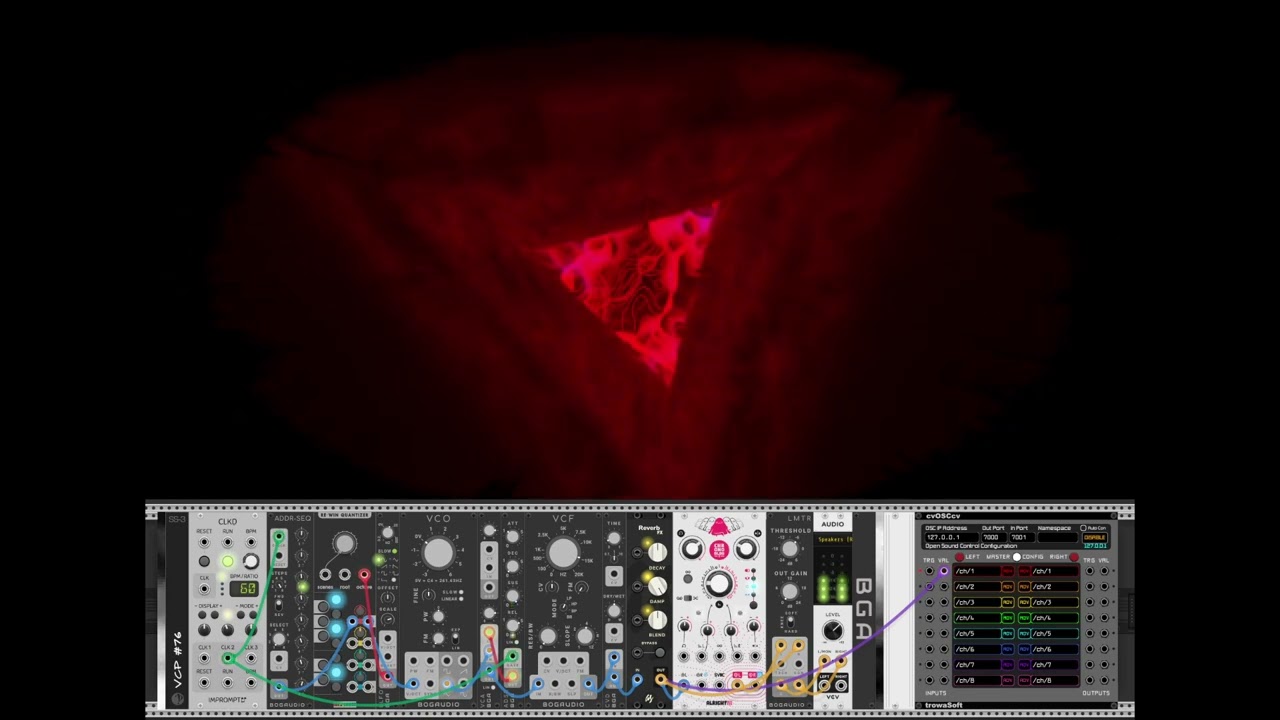Open the ADV options for right /ch/8

(1024, 681)
